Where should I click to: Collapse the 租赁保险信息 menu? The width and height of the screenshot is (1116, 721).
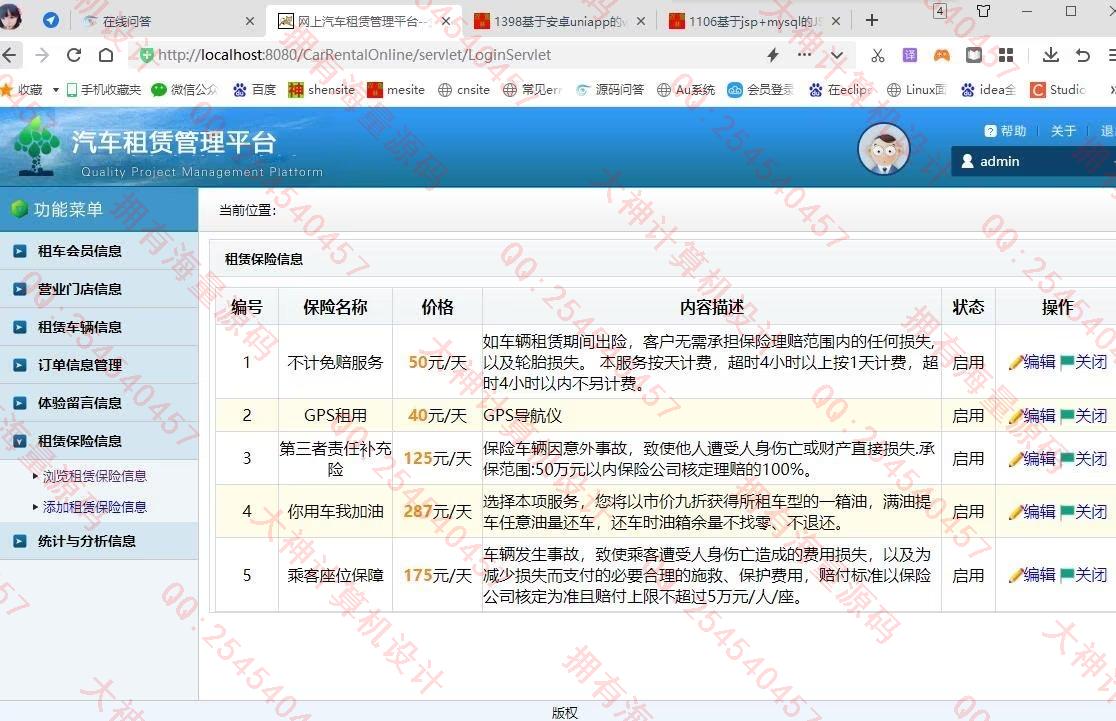pyautogui.click(x=99, y=441)
